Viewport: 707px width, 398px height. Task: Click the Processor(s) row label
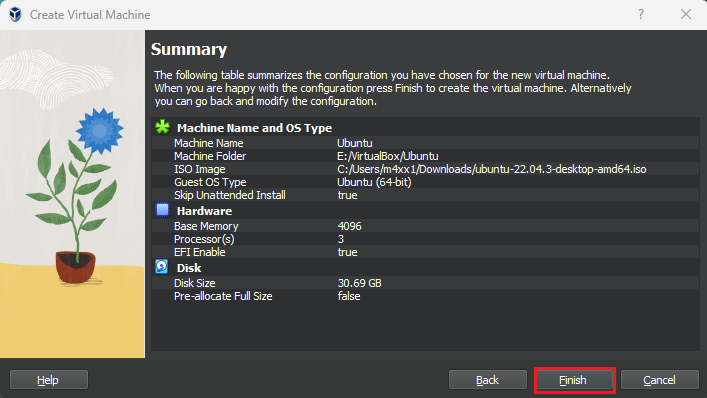coord(204,239)
